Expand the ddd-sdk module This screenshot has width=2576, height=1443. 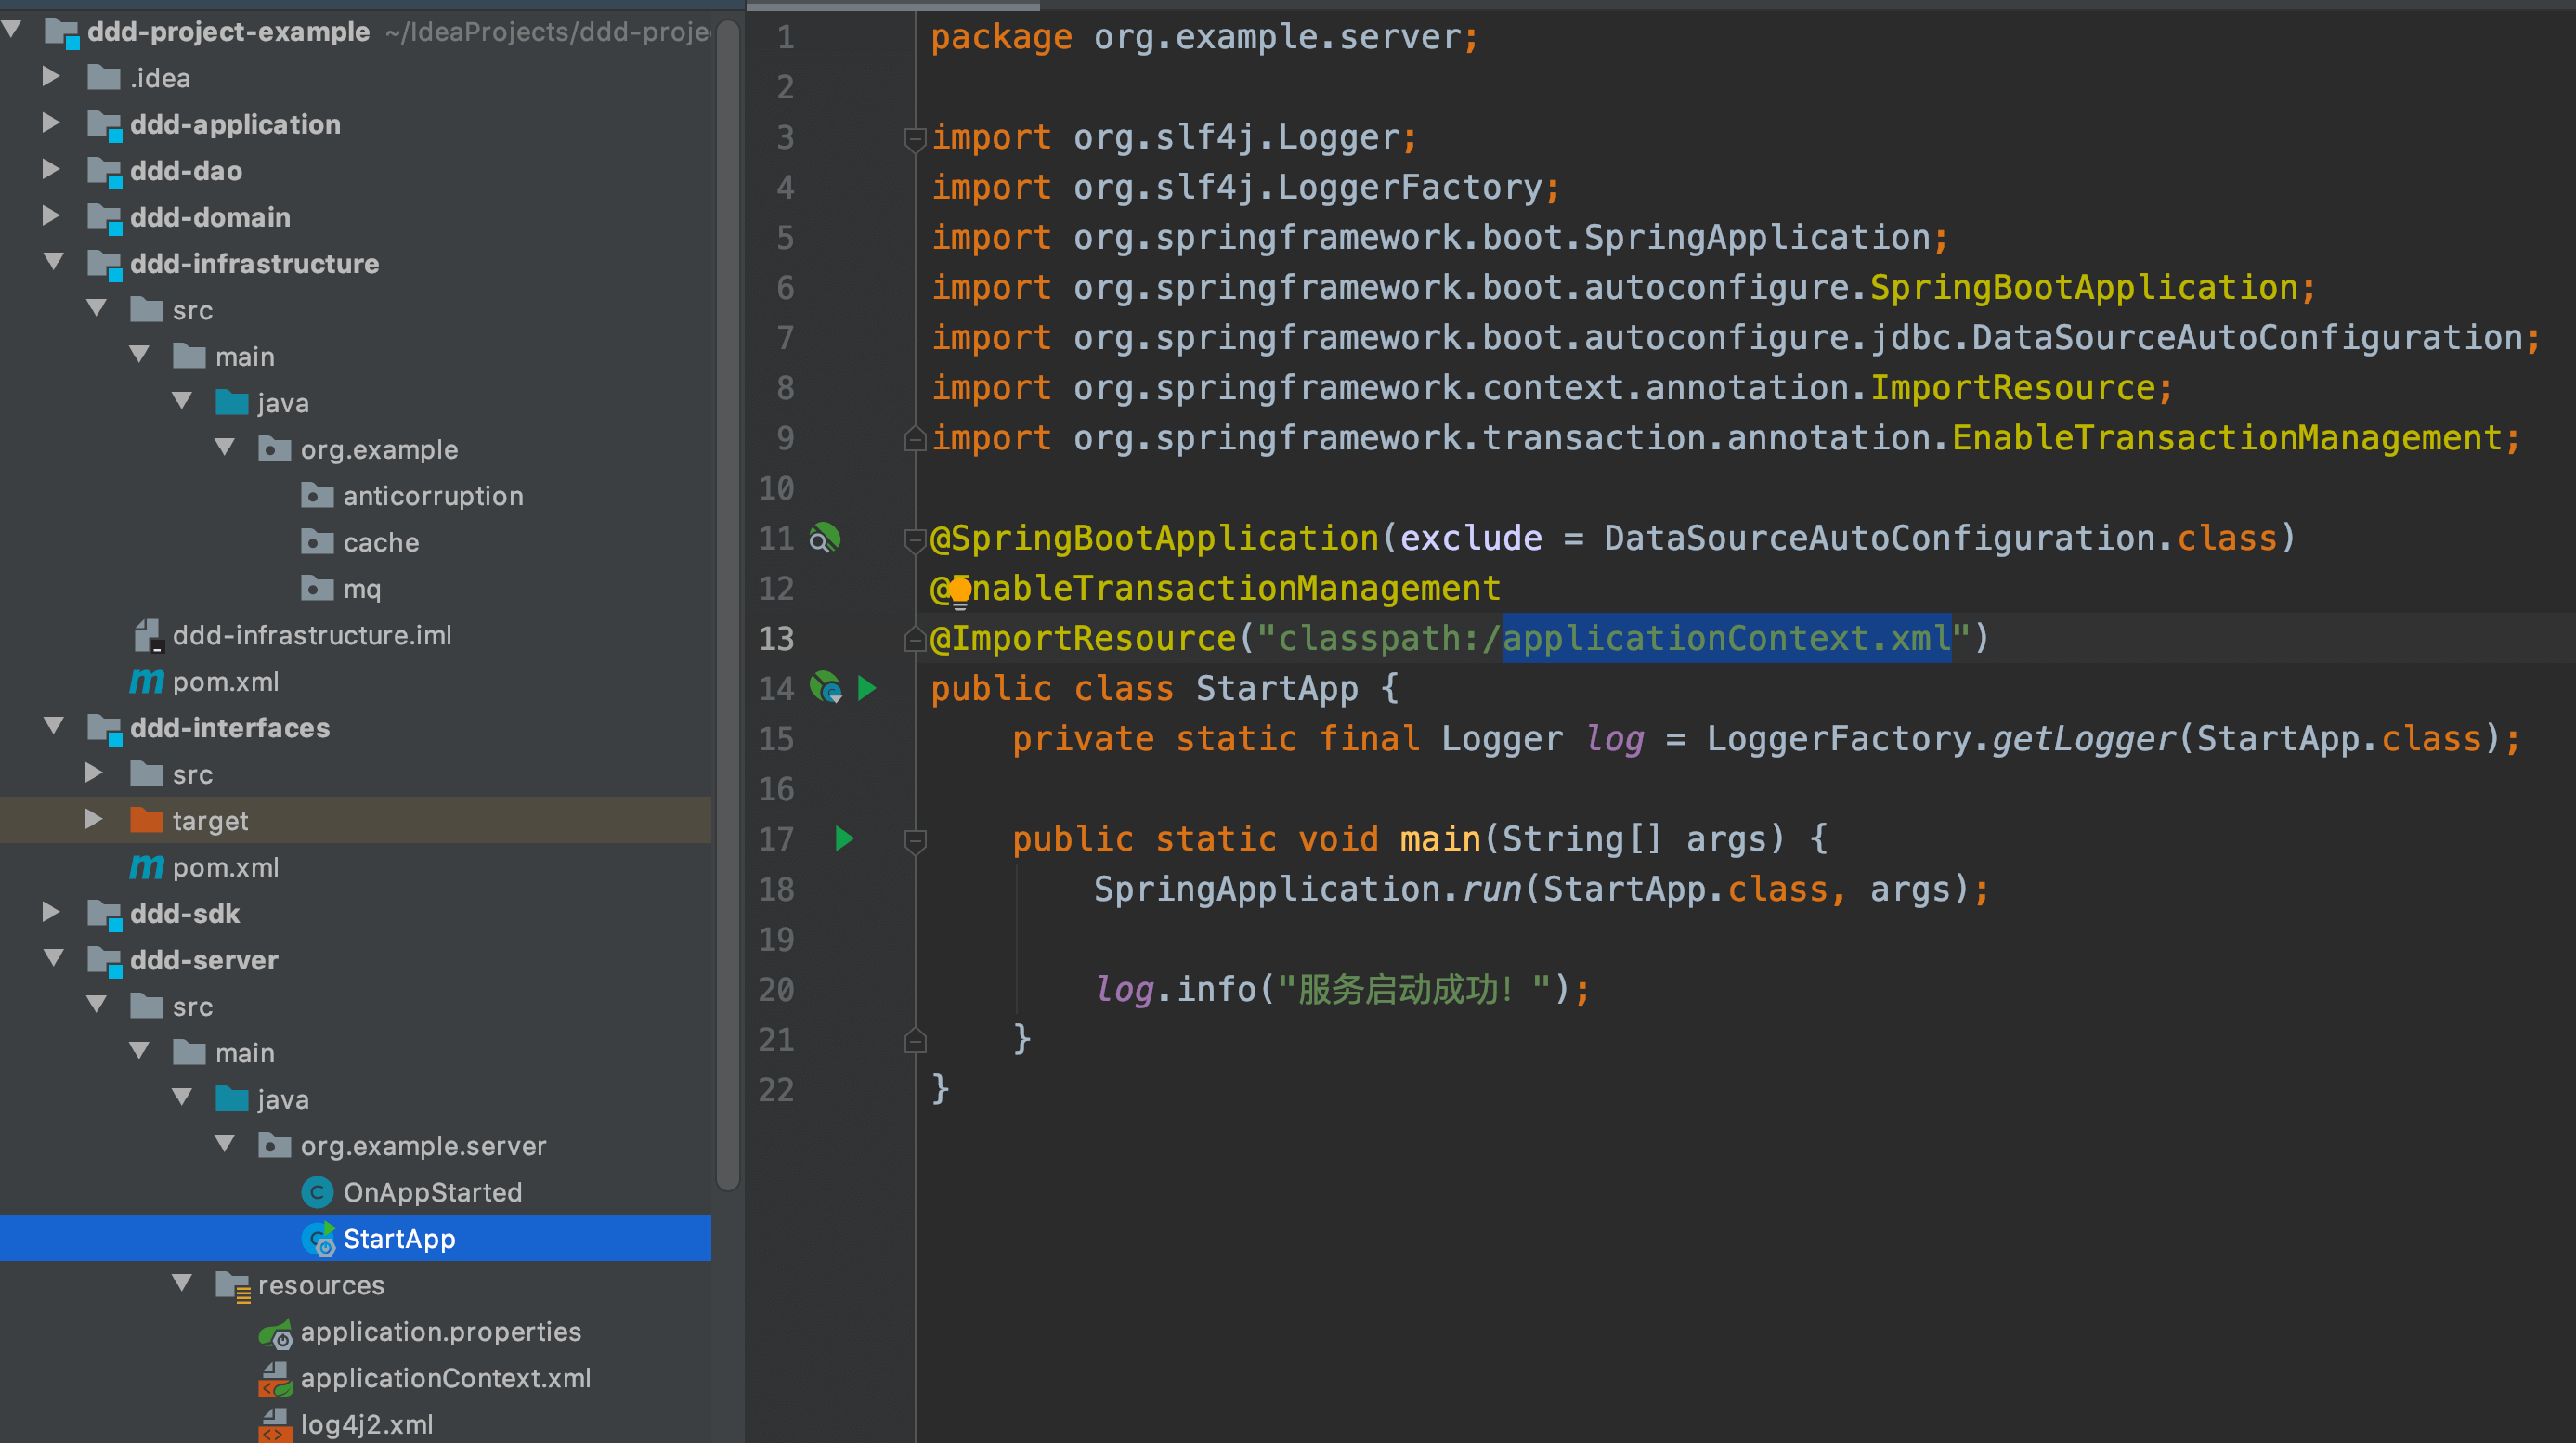click(51, 912)
